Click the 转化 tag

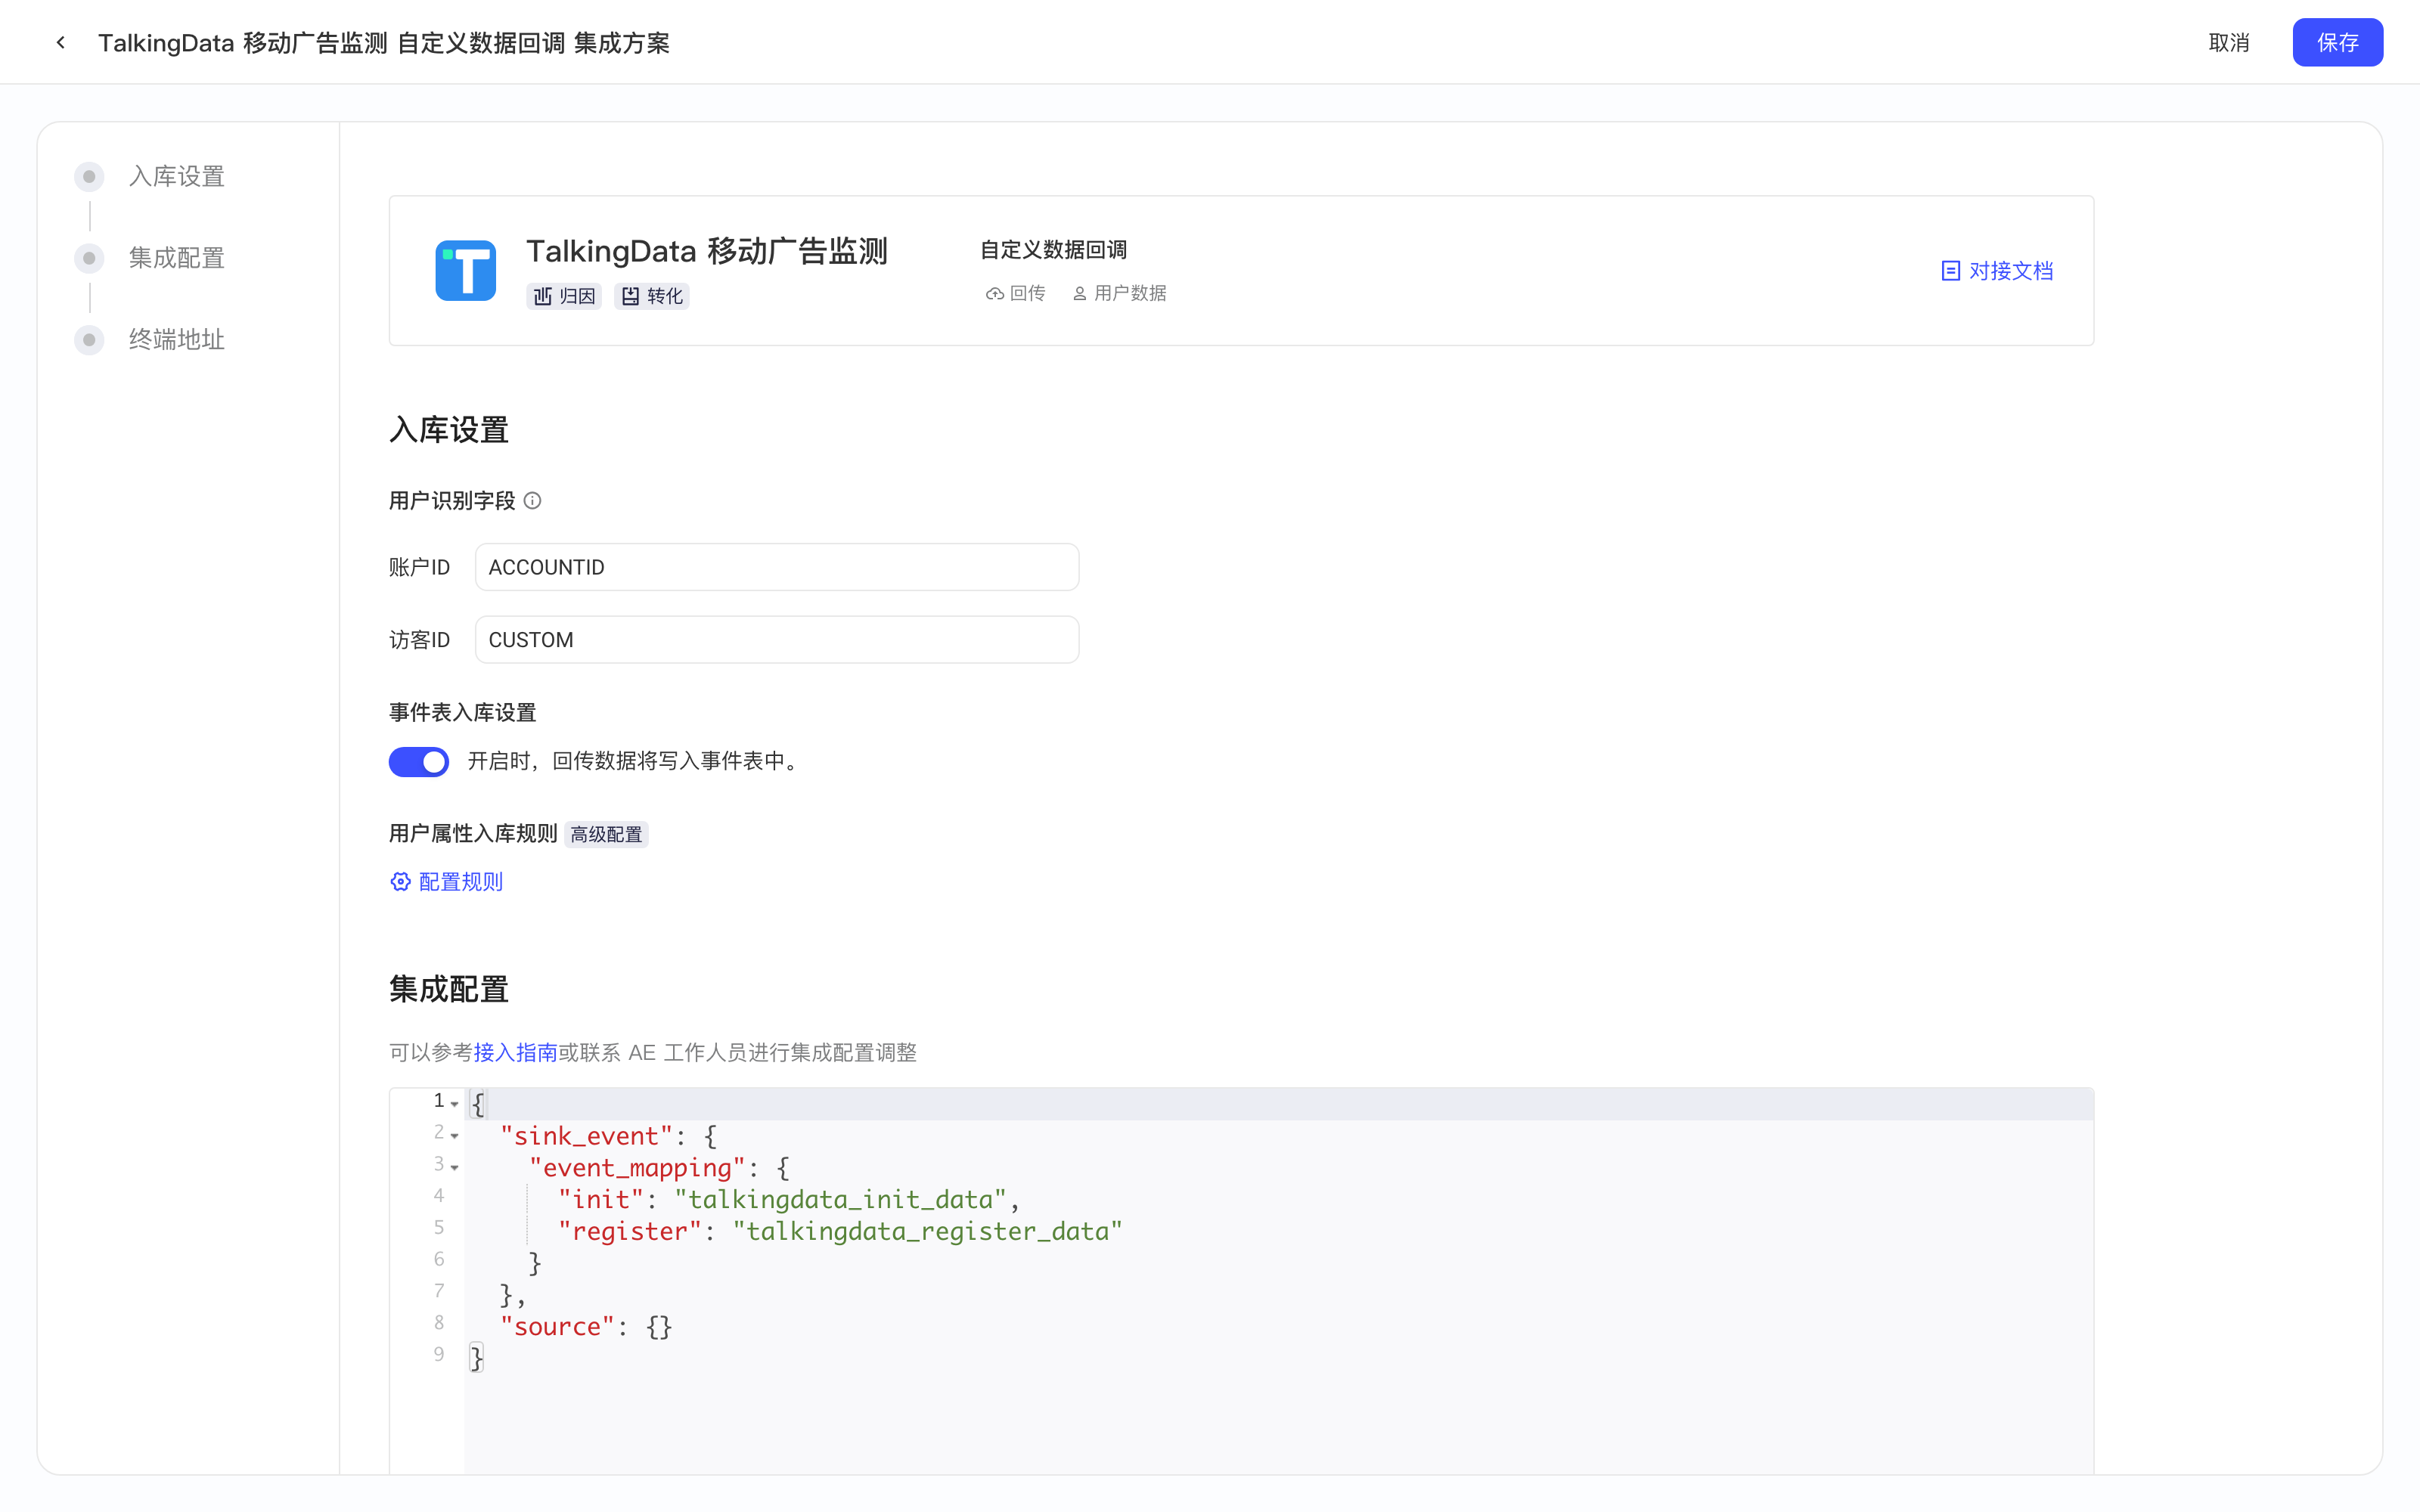point(651,296)
